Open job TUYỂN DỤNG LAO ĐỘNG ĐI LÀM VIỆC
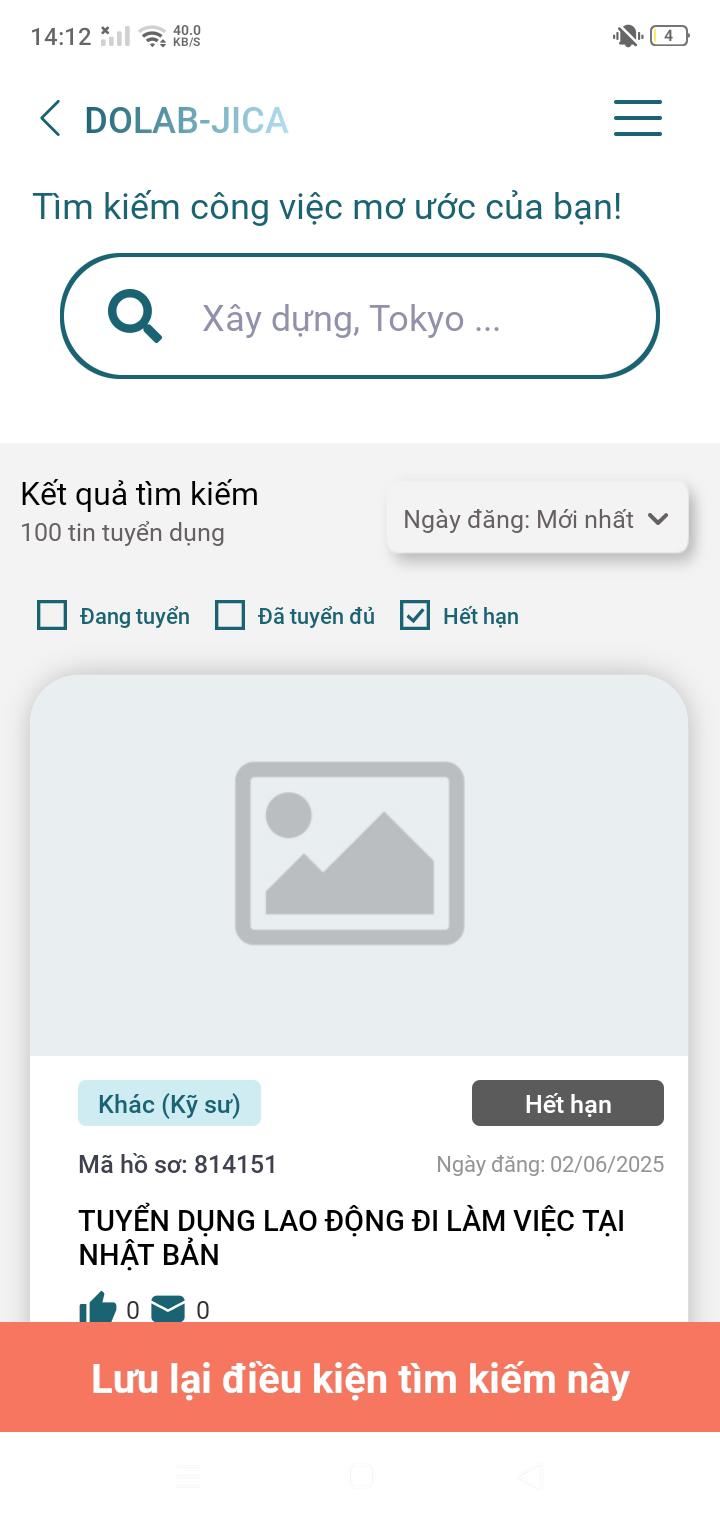720x1520 pixels. pos(352,1238)
